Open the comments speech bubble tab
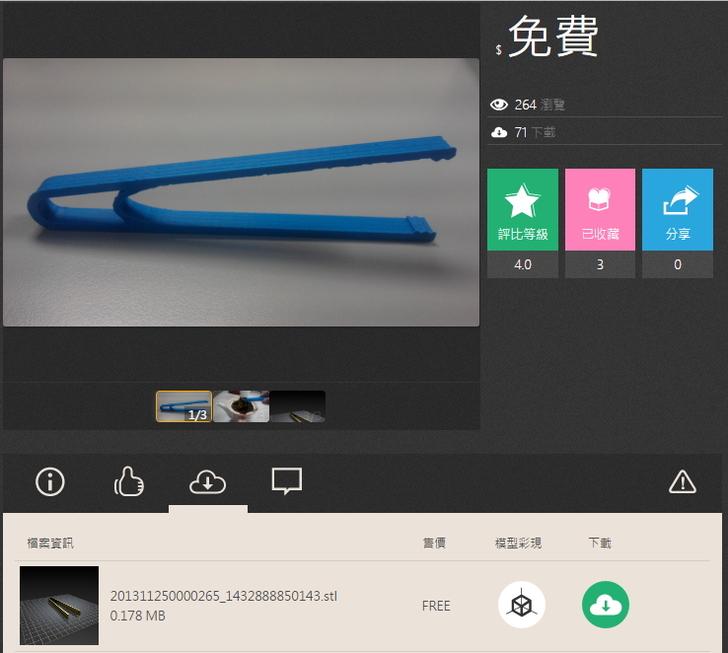Viewport: 728px width, 653px height. [x=286, y=481]
